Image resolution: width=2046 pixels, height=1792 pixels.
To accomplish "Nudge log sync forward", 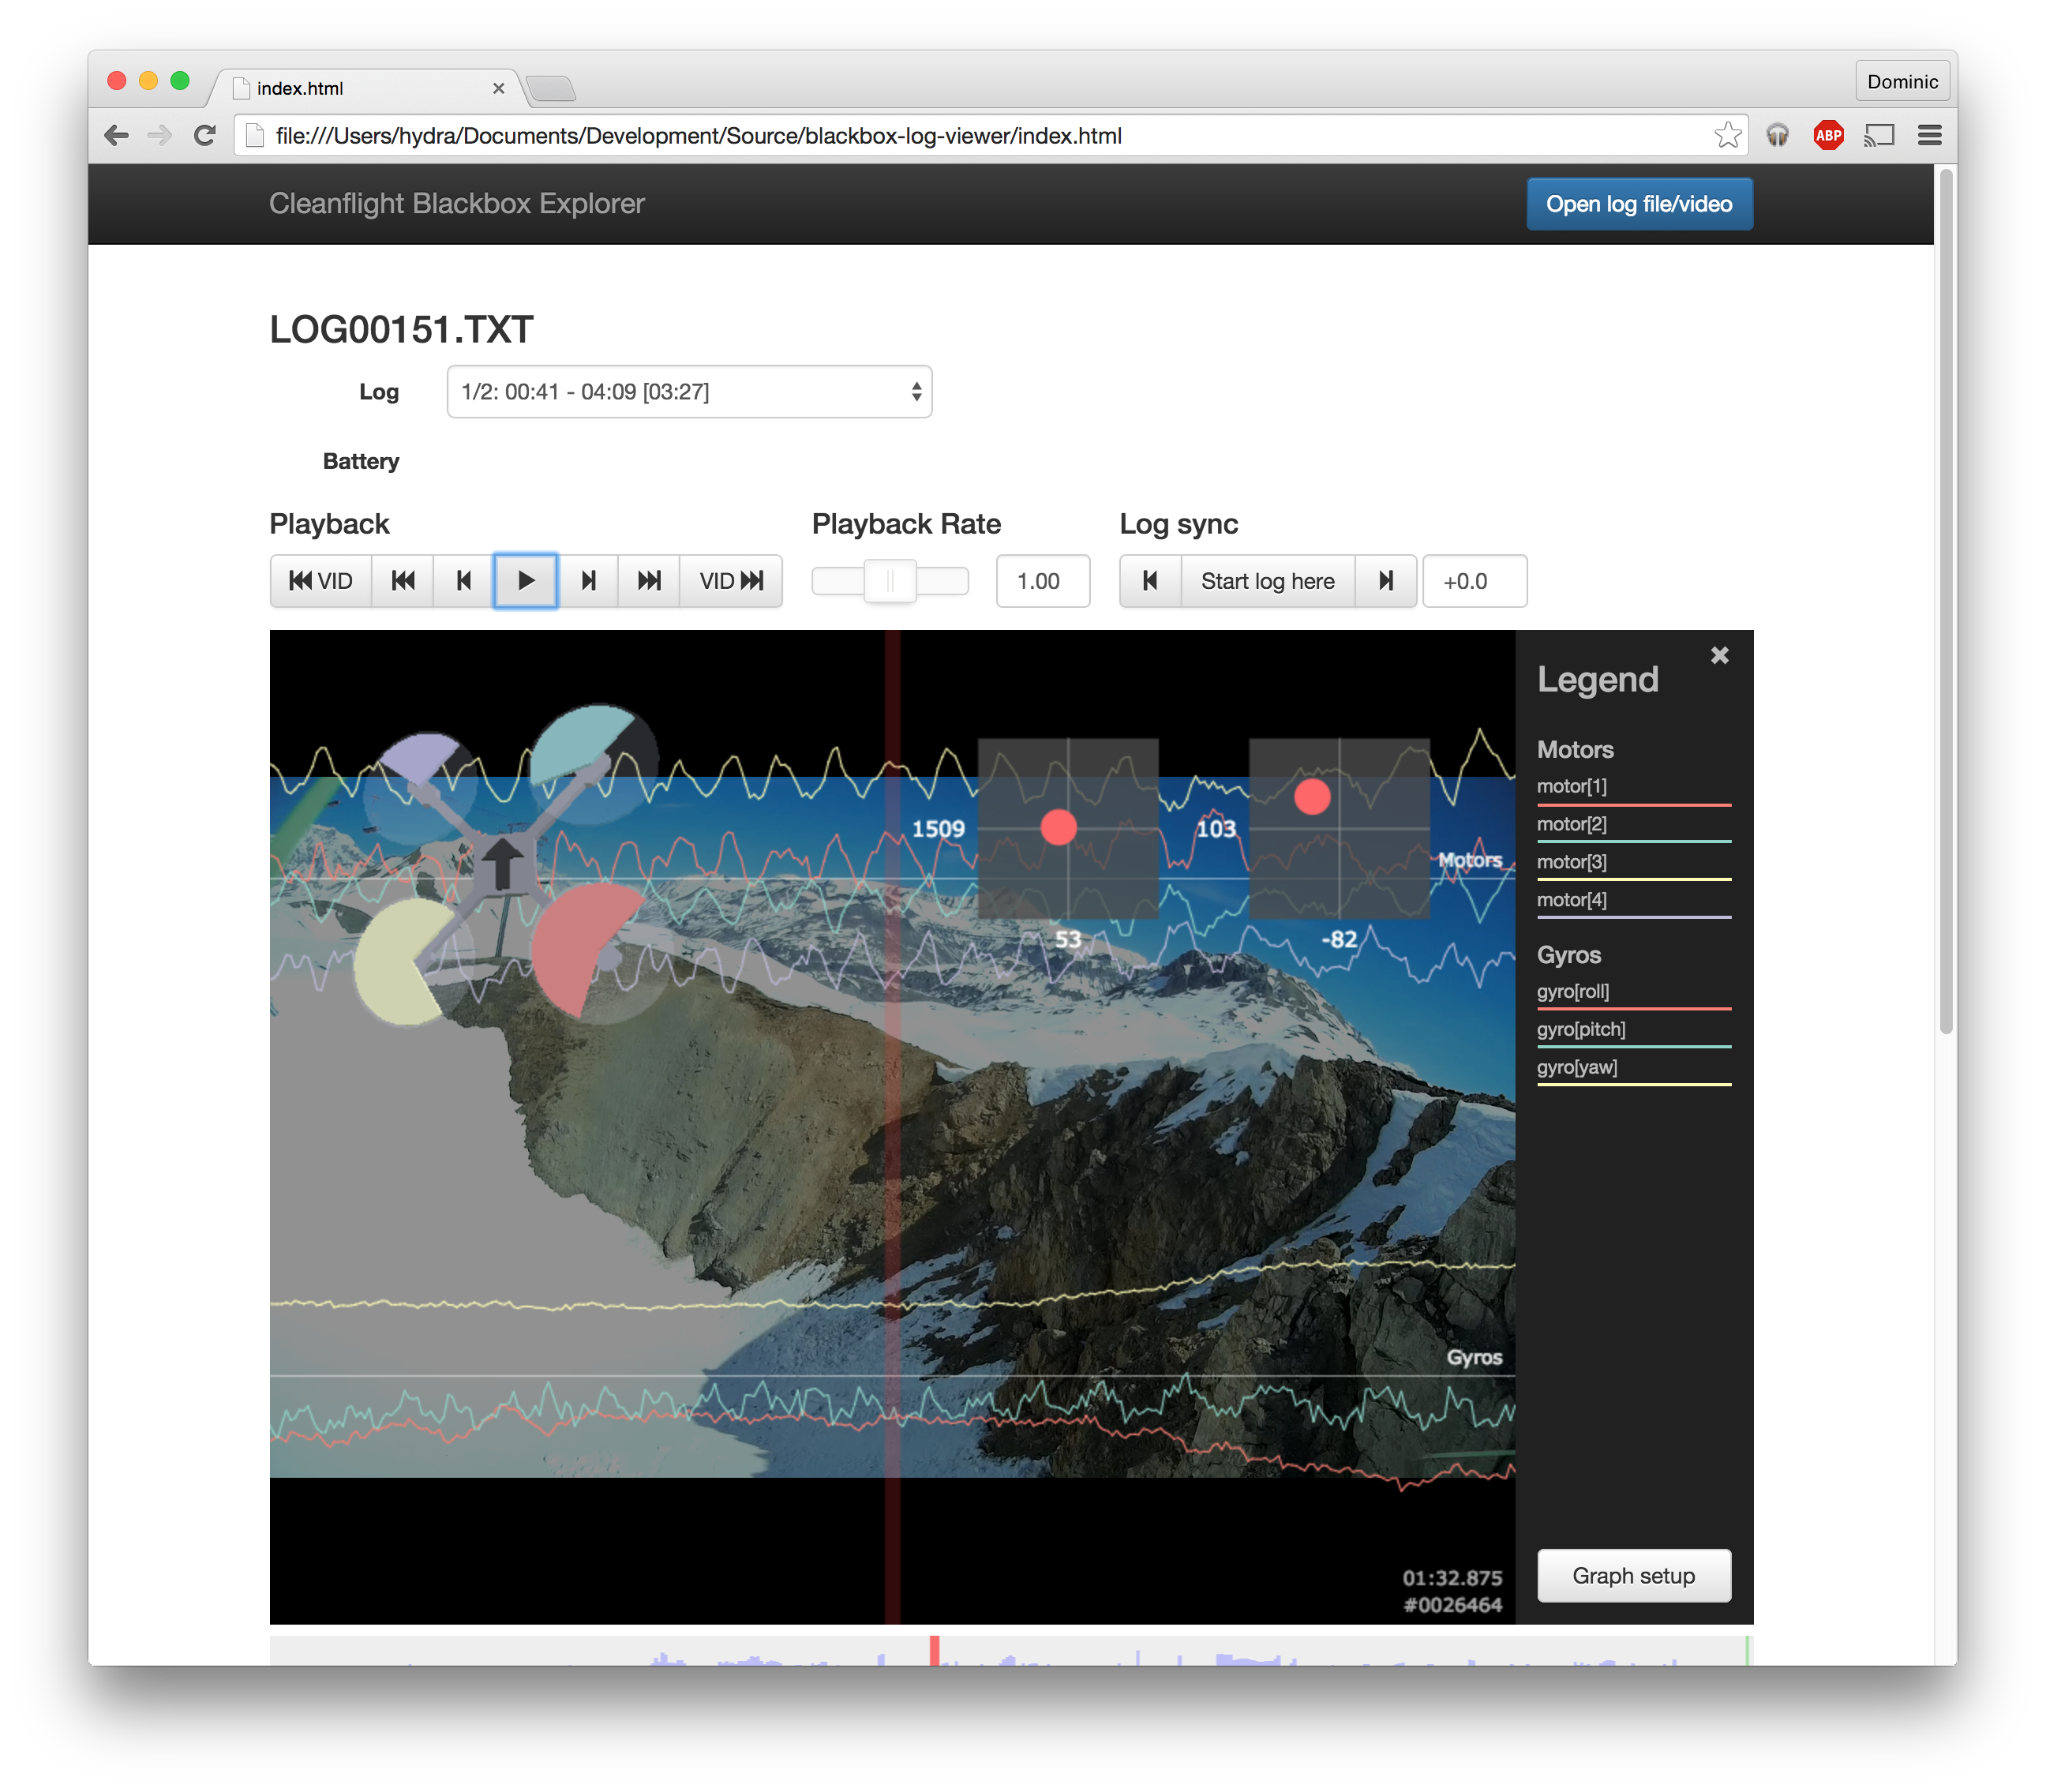I will click(1386, 581).
